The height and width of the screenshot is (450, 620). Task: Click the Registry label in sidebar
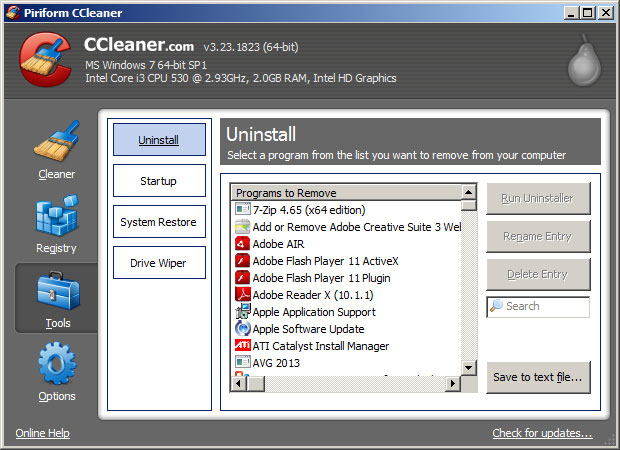(x=56, y=248)
